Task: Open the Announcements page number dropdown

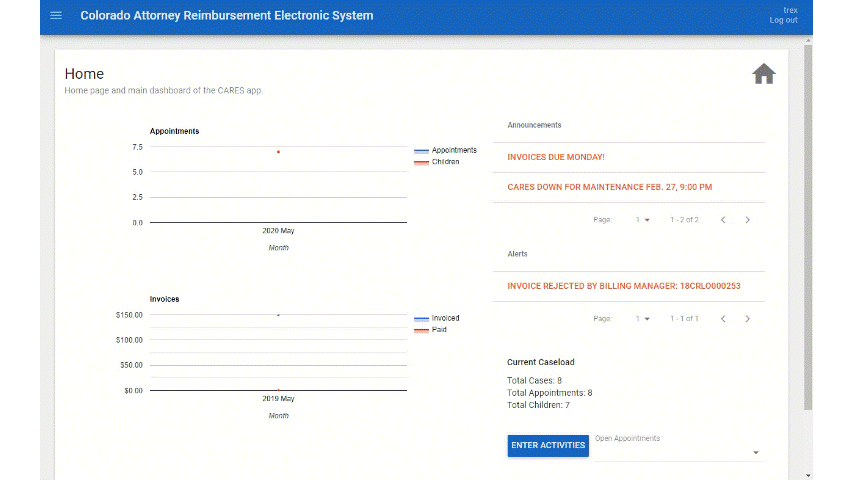Action: tap(642, 220)
